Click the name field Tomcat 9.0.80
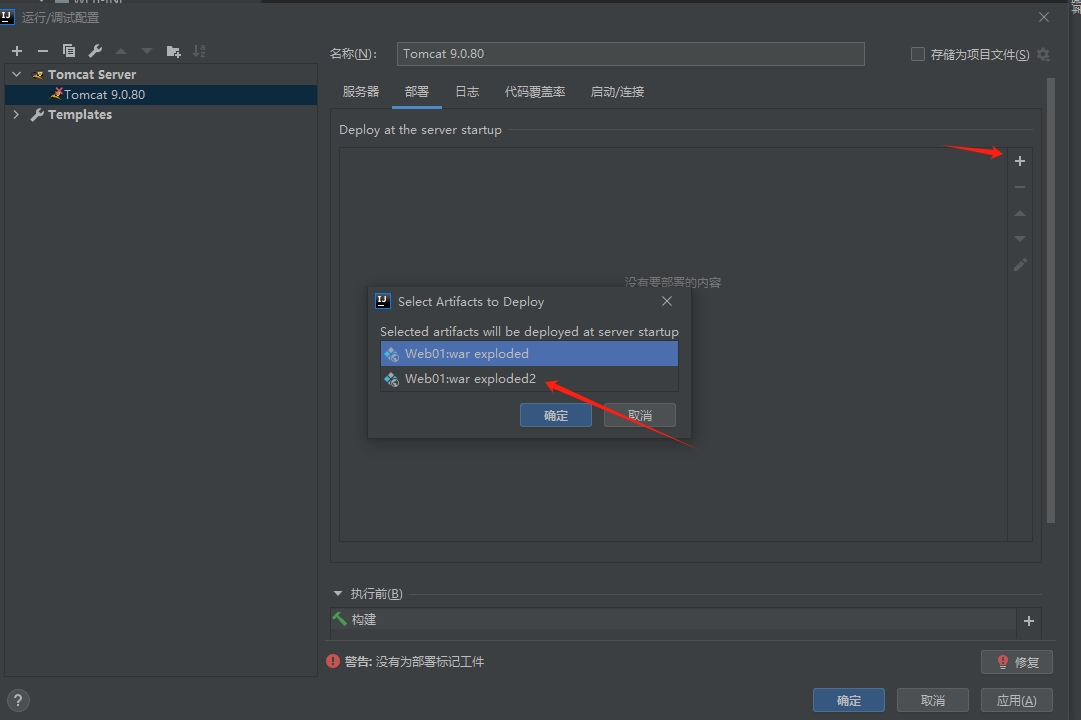This screenshot has height=720, width=1081. [x=630, y=54]
